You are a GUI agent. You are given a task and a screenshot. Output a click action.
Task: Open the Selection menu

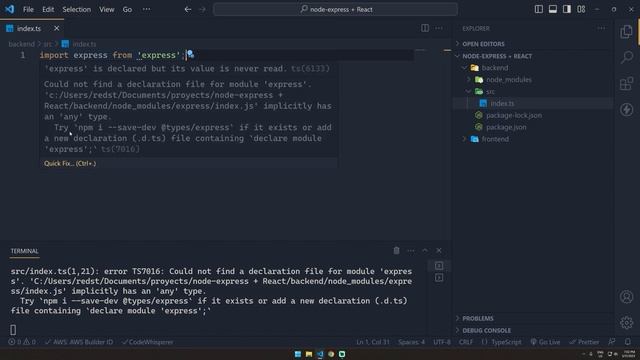point(76,9)
